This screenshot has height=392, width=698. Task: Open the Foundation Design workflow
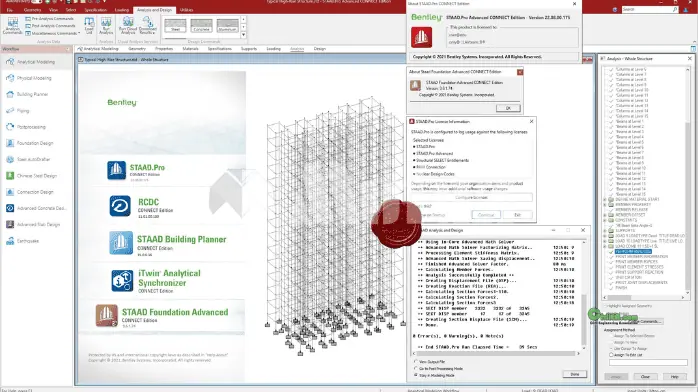[36, 143]
